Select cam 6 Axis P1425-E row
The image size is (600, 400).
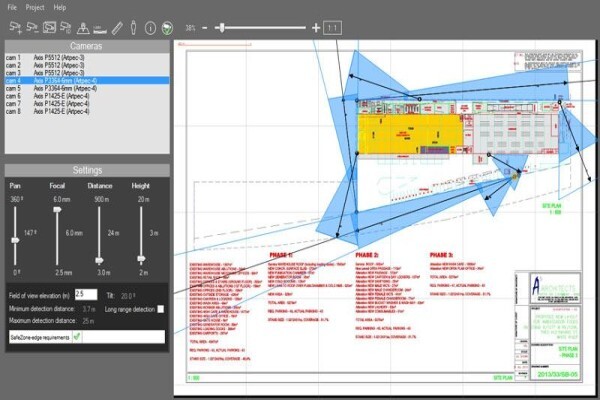(x=87, y=96)
